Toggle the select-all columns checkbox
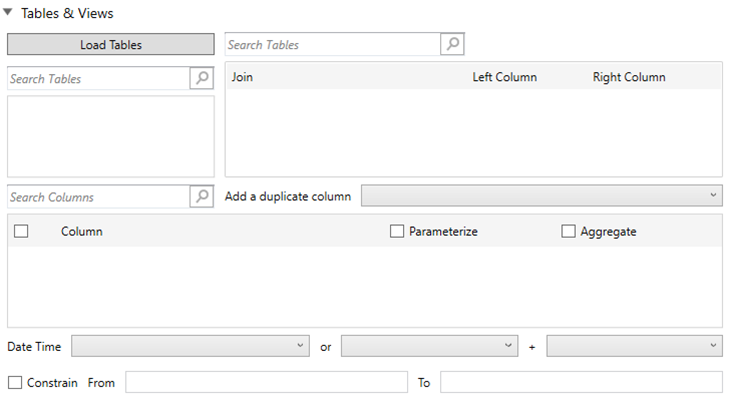This screenshot has height=400, width=729. pos(21,231)
